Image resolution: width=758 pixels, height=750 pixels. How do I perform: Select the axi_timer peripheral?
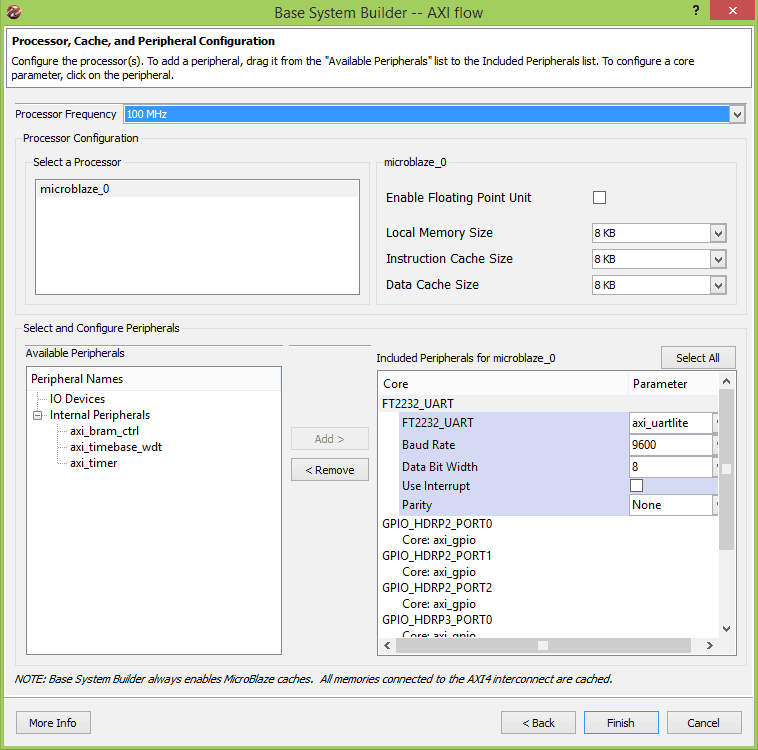(93, 463)
